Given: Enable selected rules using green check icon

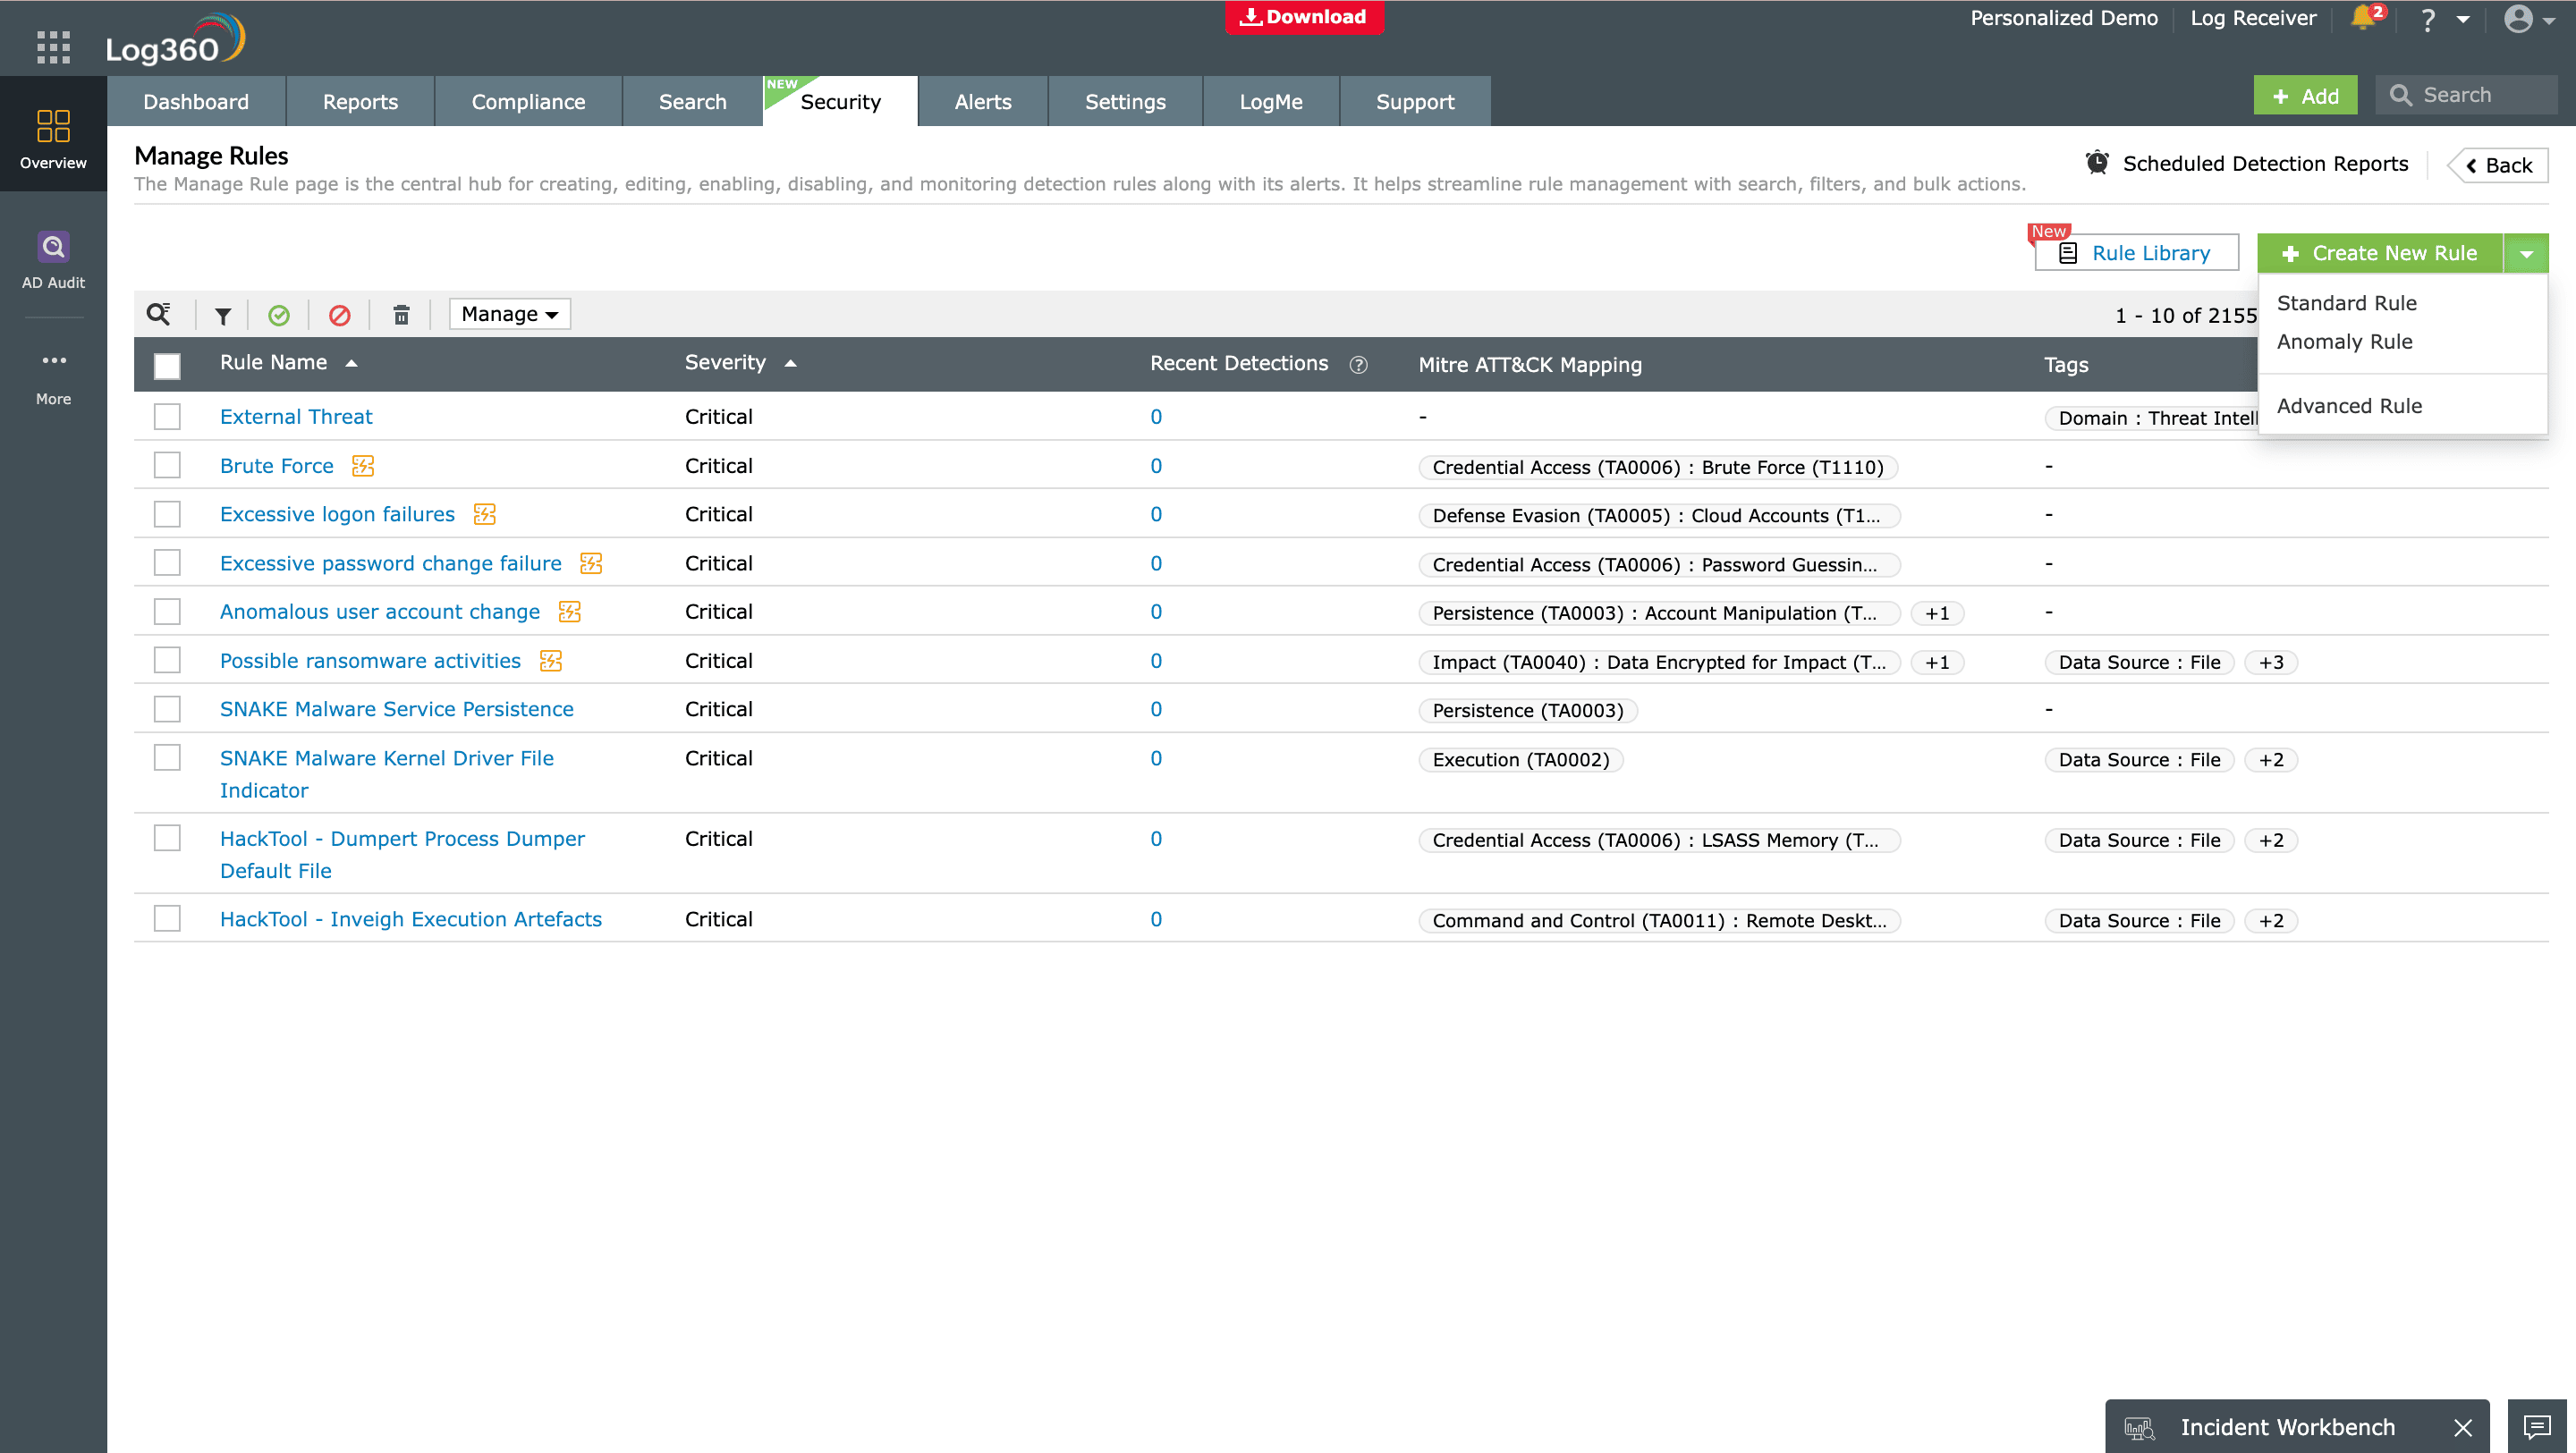Looking at the screenshot, I should tap(280, 315).
